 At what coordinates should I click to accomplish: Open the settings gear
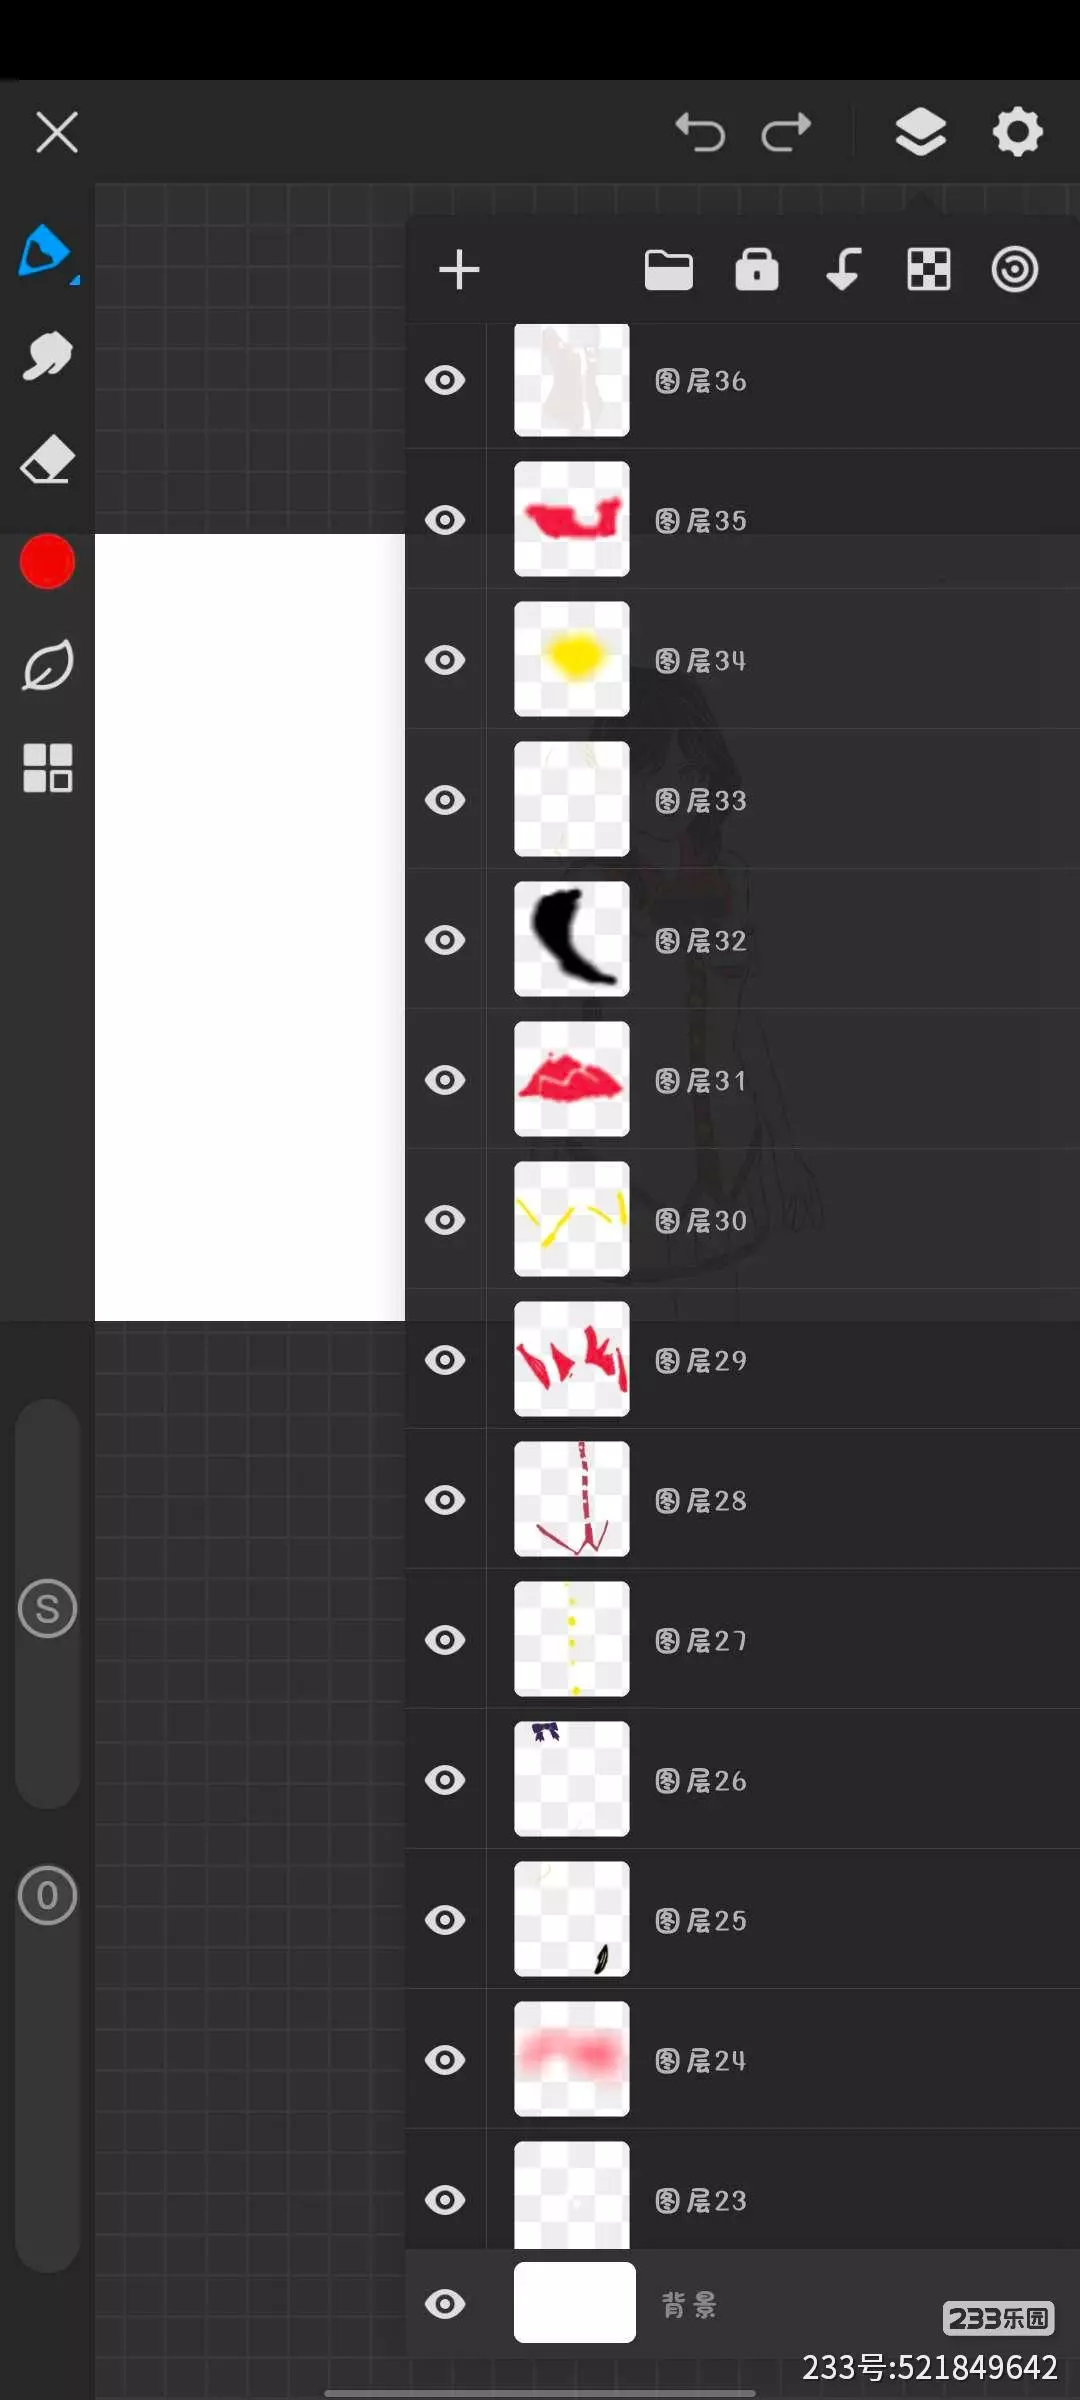tap(1017, 132)
